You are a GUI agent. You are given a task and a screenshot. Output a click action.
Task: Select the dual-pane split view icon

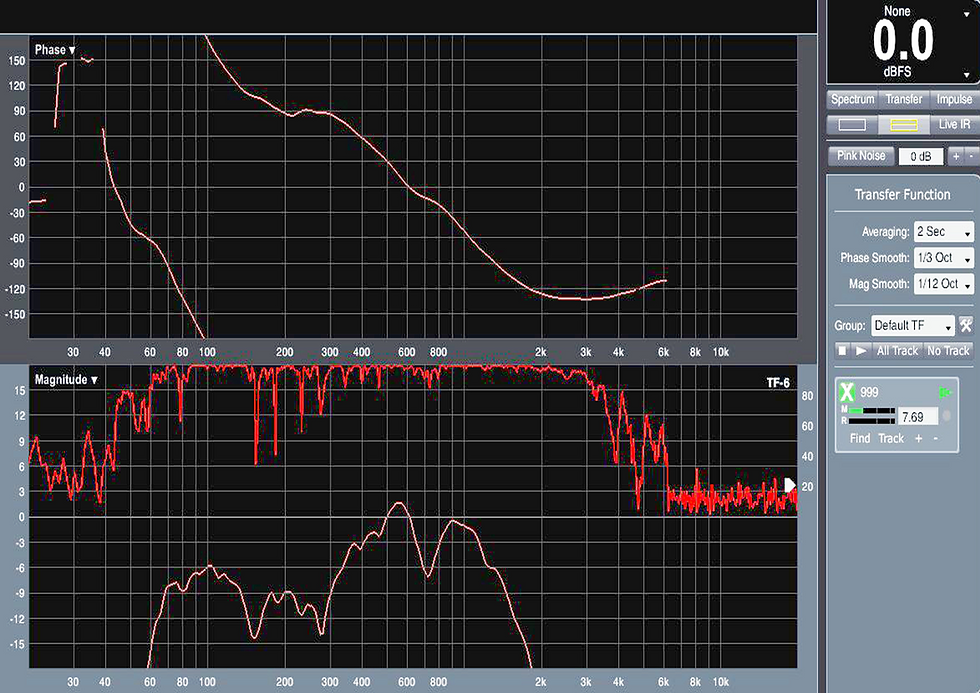[x=904, y=124]
